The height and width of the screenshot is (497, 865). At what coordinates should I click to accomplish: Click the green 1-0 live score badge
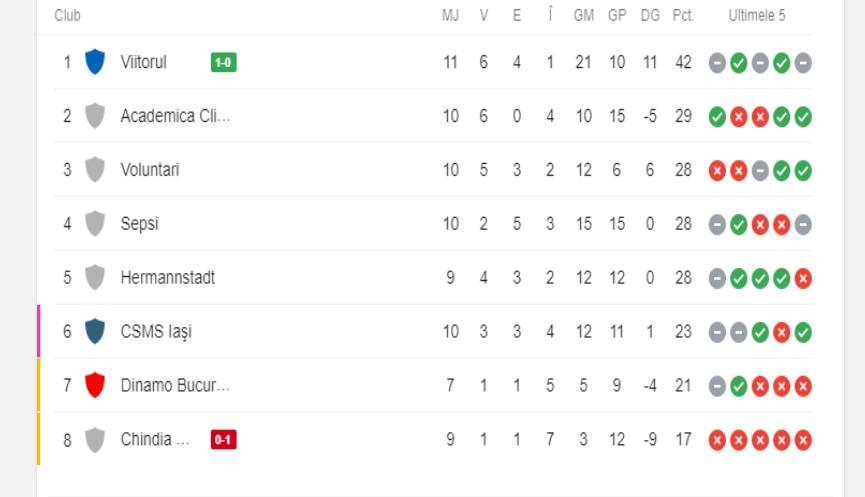click(x=223, y=63)
